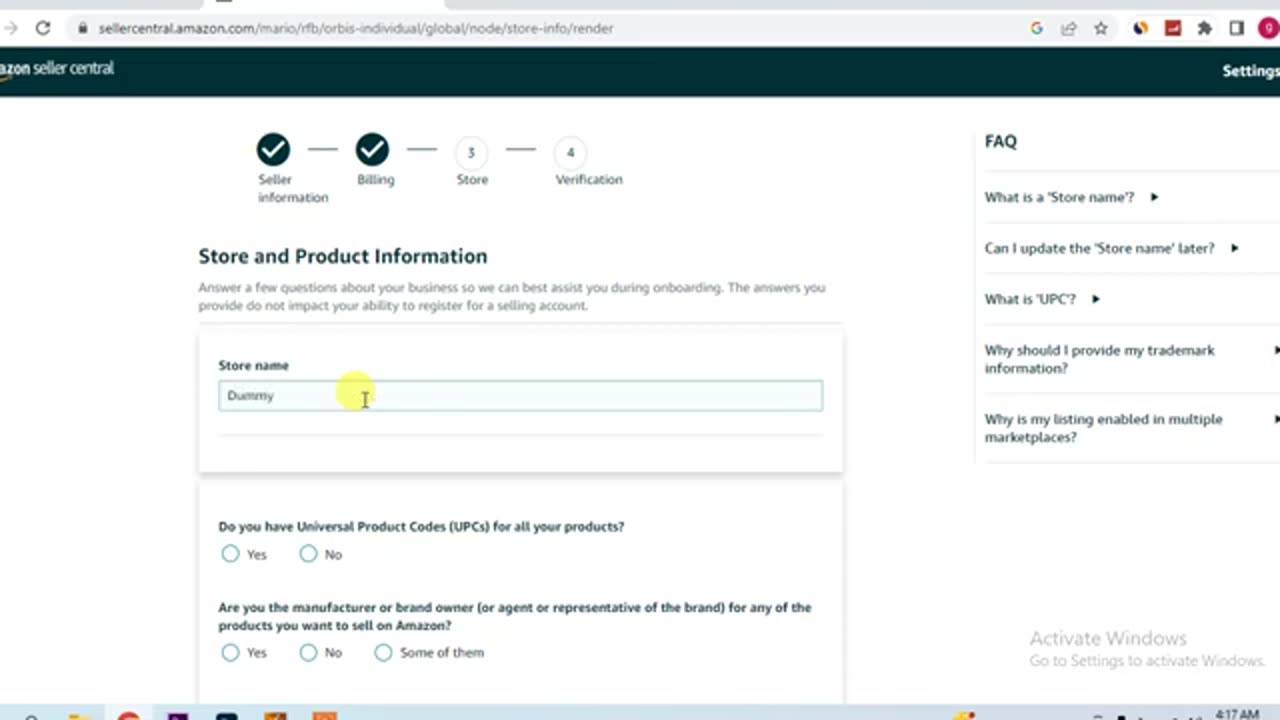Click the Billing checkmark step
The width and height of the screenshot is (1280, 720).
[372, 150]
